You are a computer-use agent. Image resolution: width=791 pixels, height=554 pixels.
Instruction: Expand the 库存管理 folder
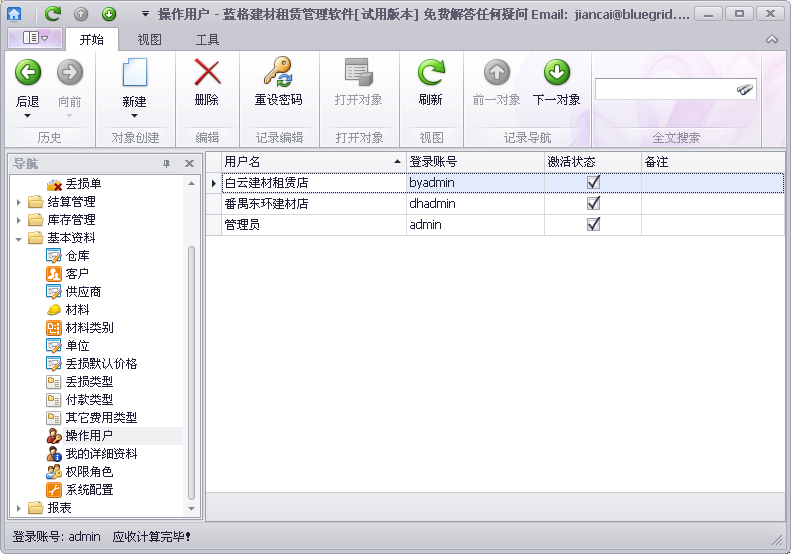[x=19, y=220]
